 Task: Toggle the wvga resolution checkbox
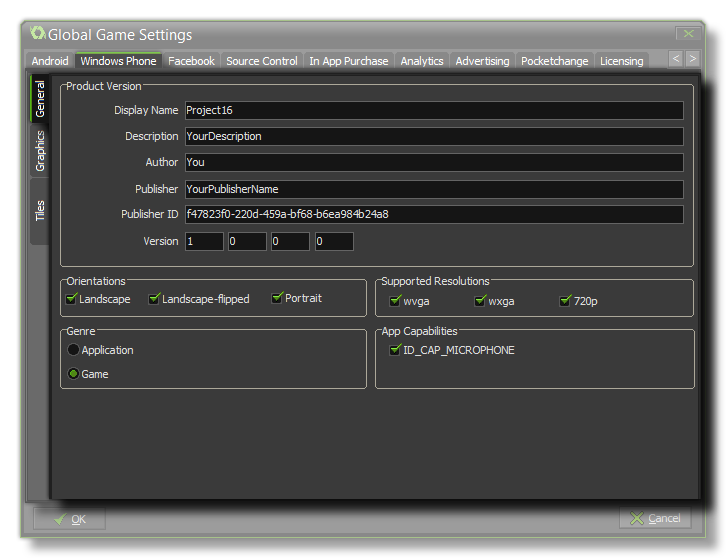(395, 301)
